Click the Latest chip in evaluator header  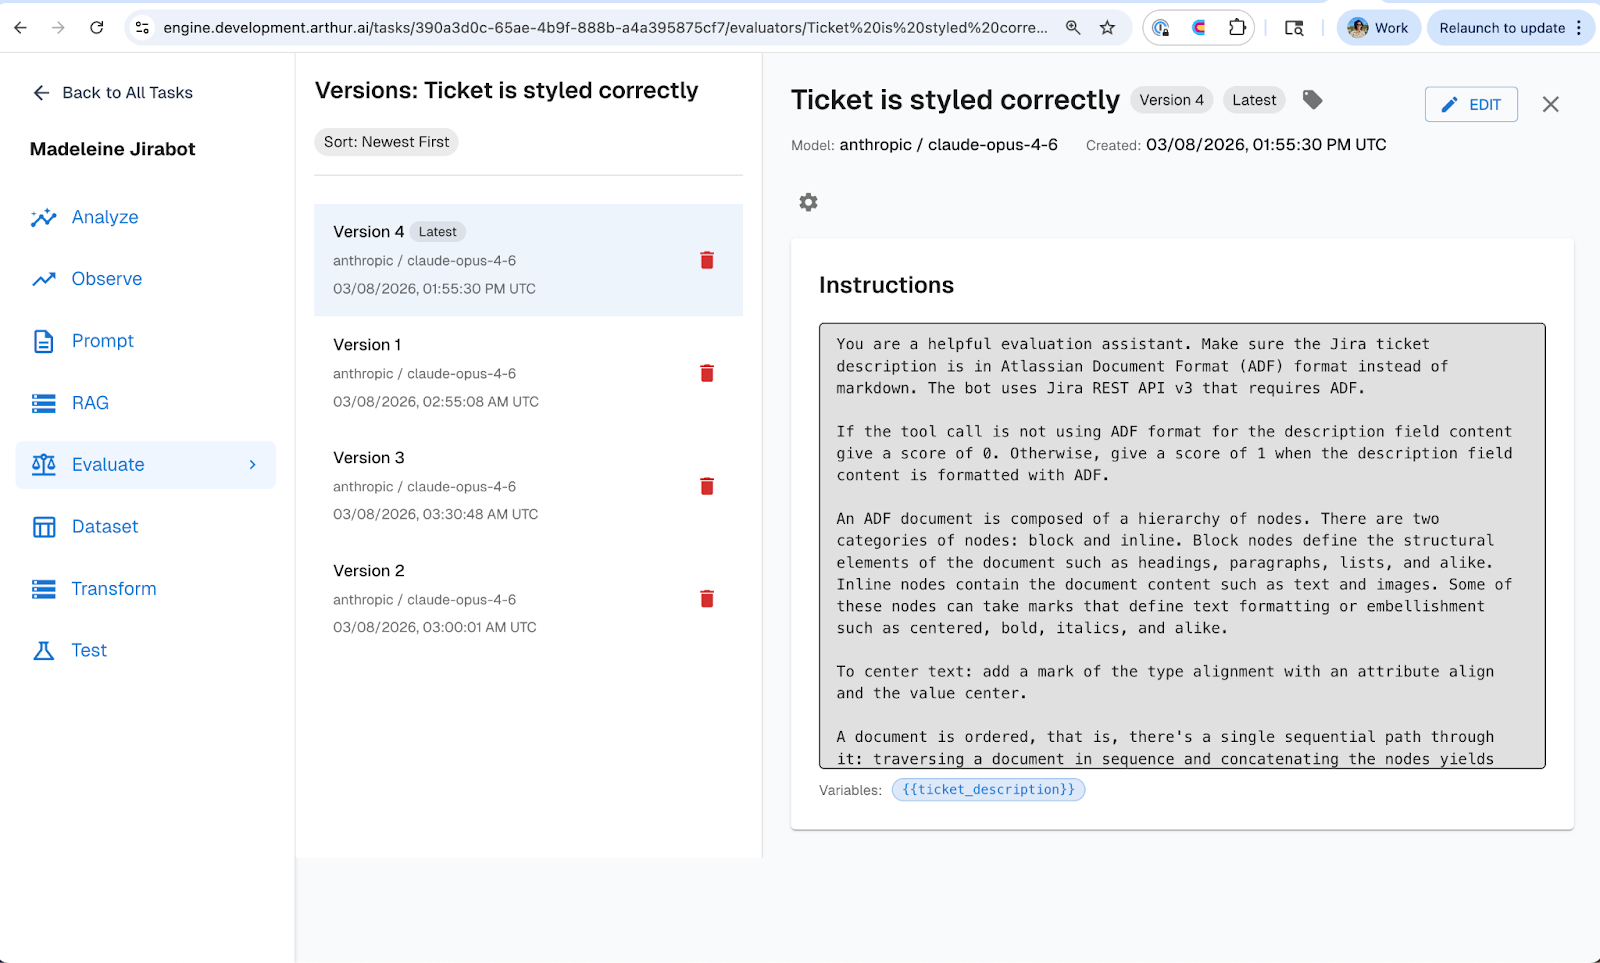click(1254, 100)
